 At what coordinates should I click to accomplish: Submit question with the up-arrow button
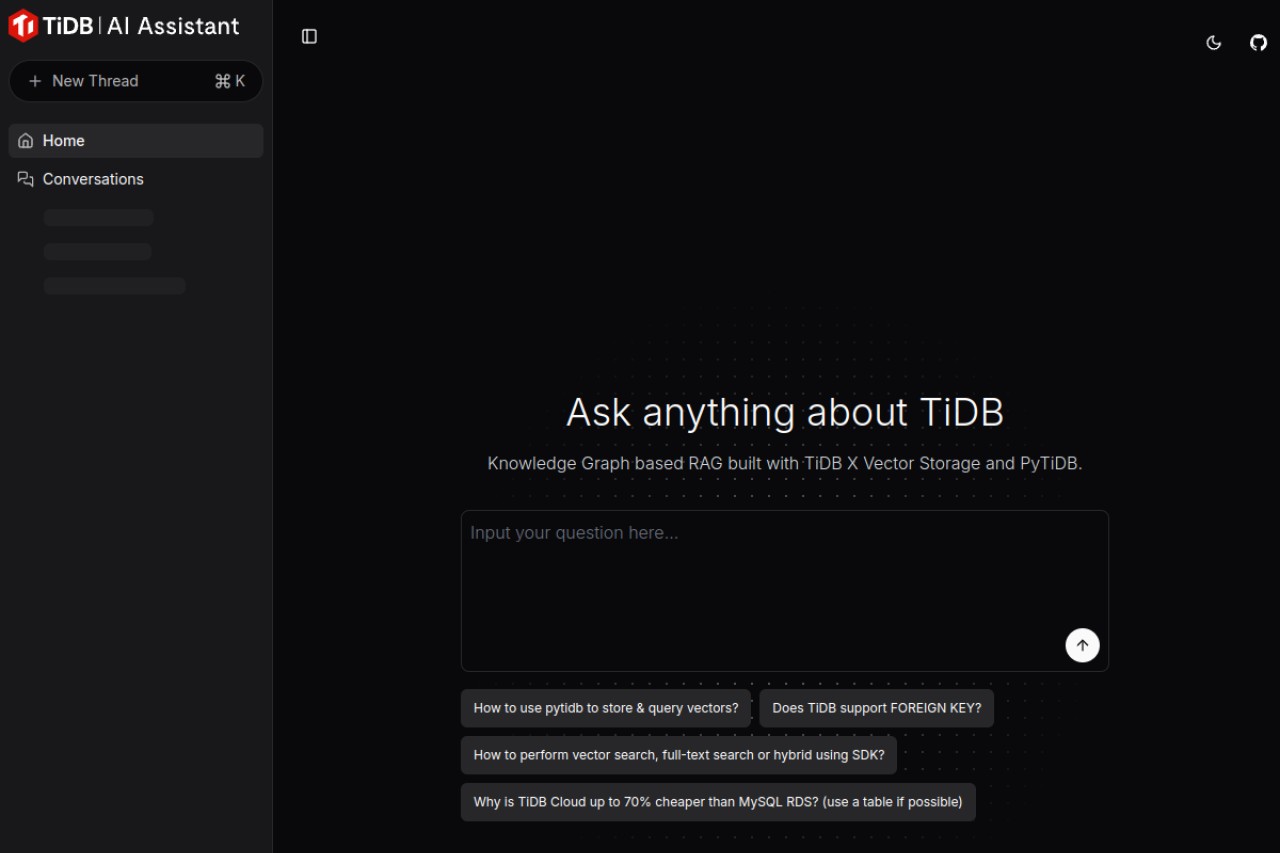click(1082, 645)
